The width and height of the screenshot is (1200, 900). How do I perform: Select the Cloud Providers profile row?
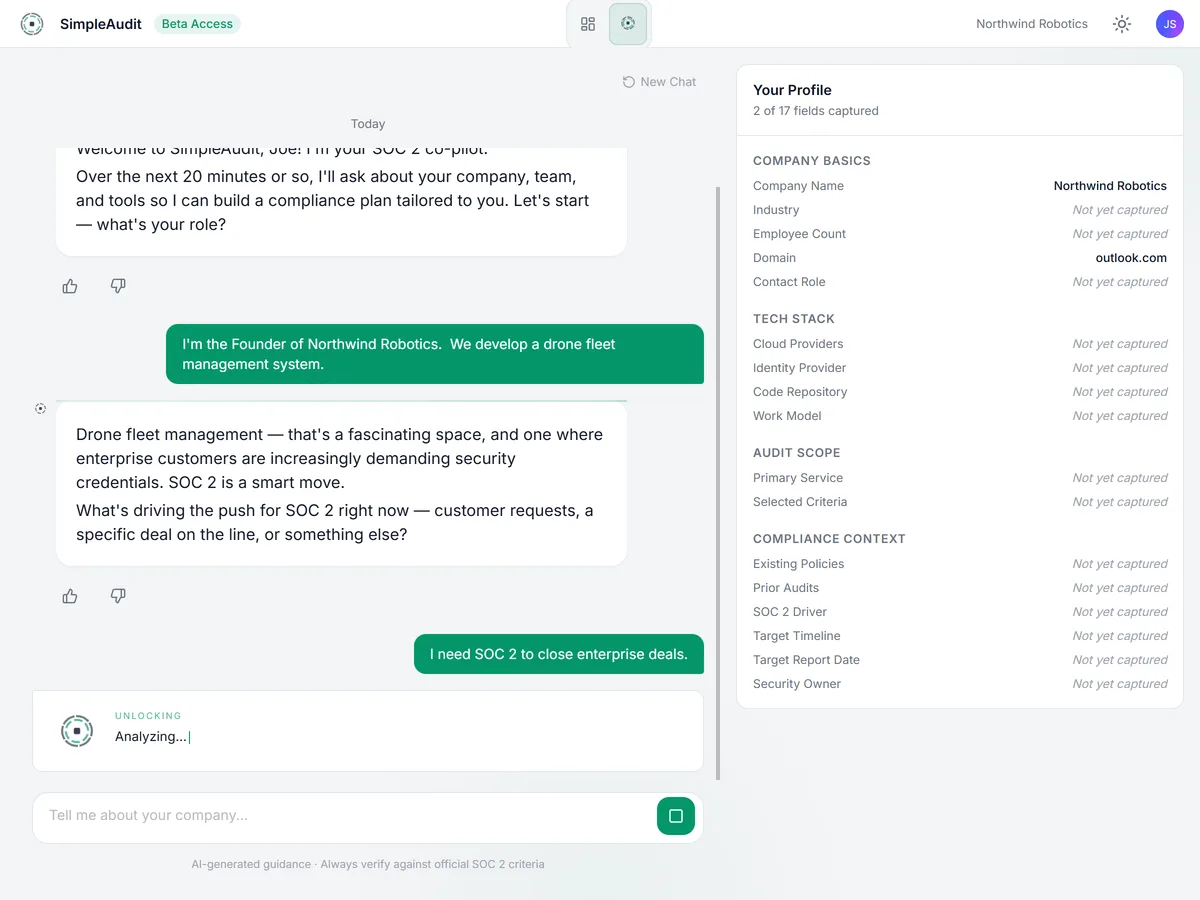coord(960,344)
